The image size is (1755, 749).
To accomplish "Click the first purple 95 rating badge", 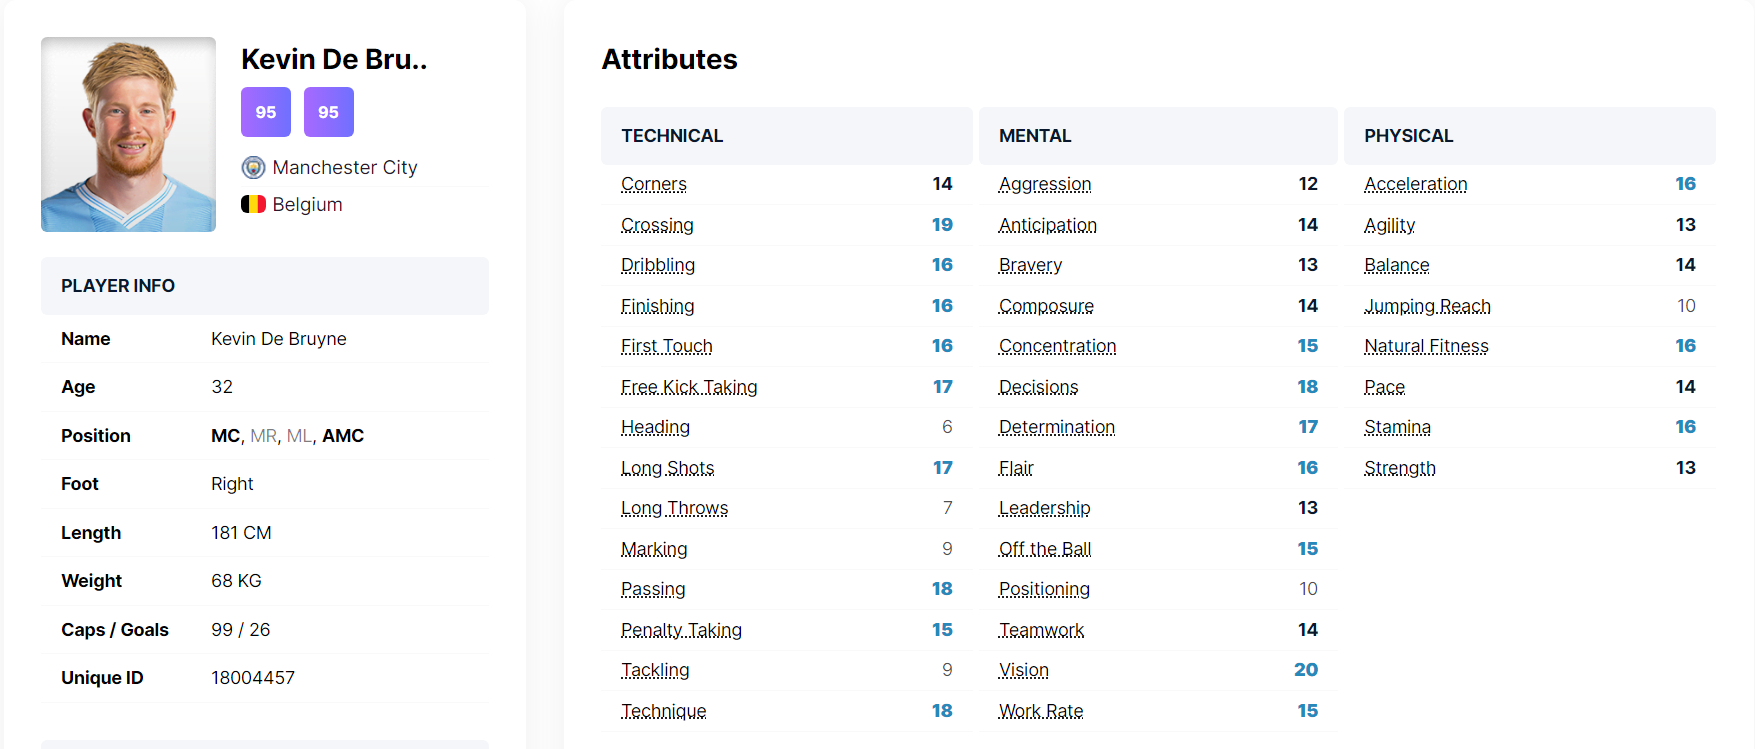I will (266, 112).
